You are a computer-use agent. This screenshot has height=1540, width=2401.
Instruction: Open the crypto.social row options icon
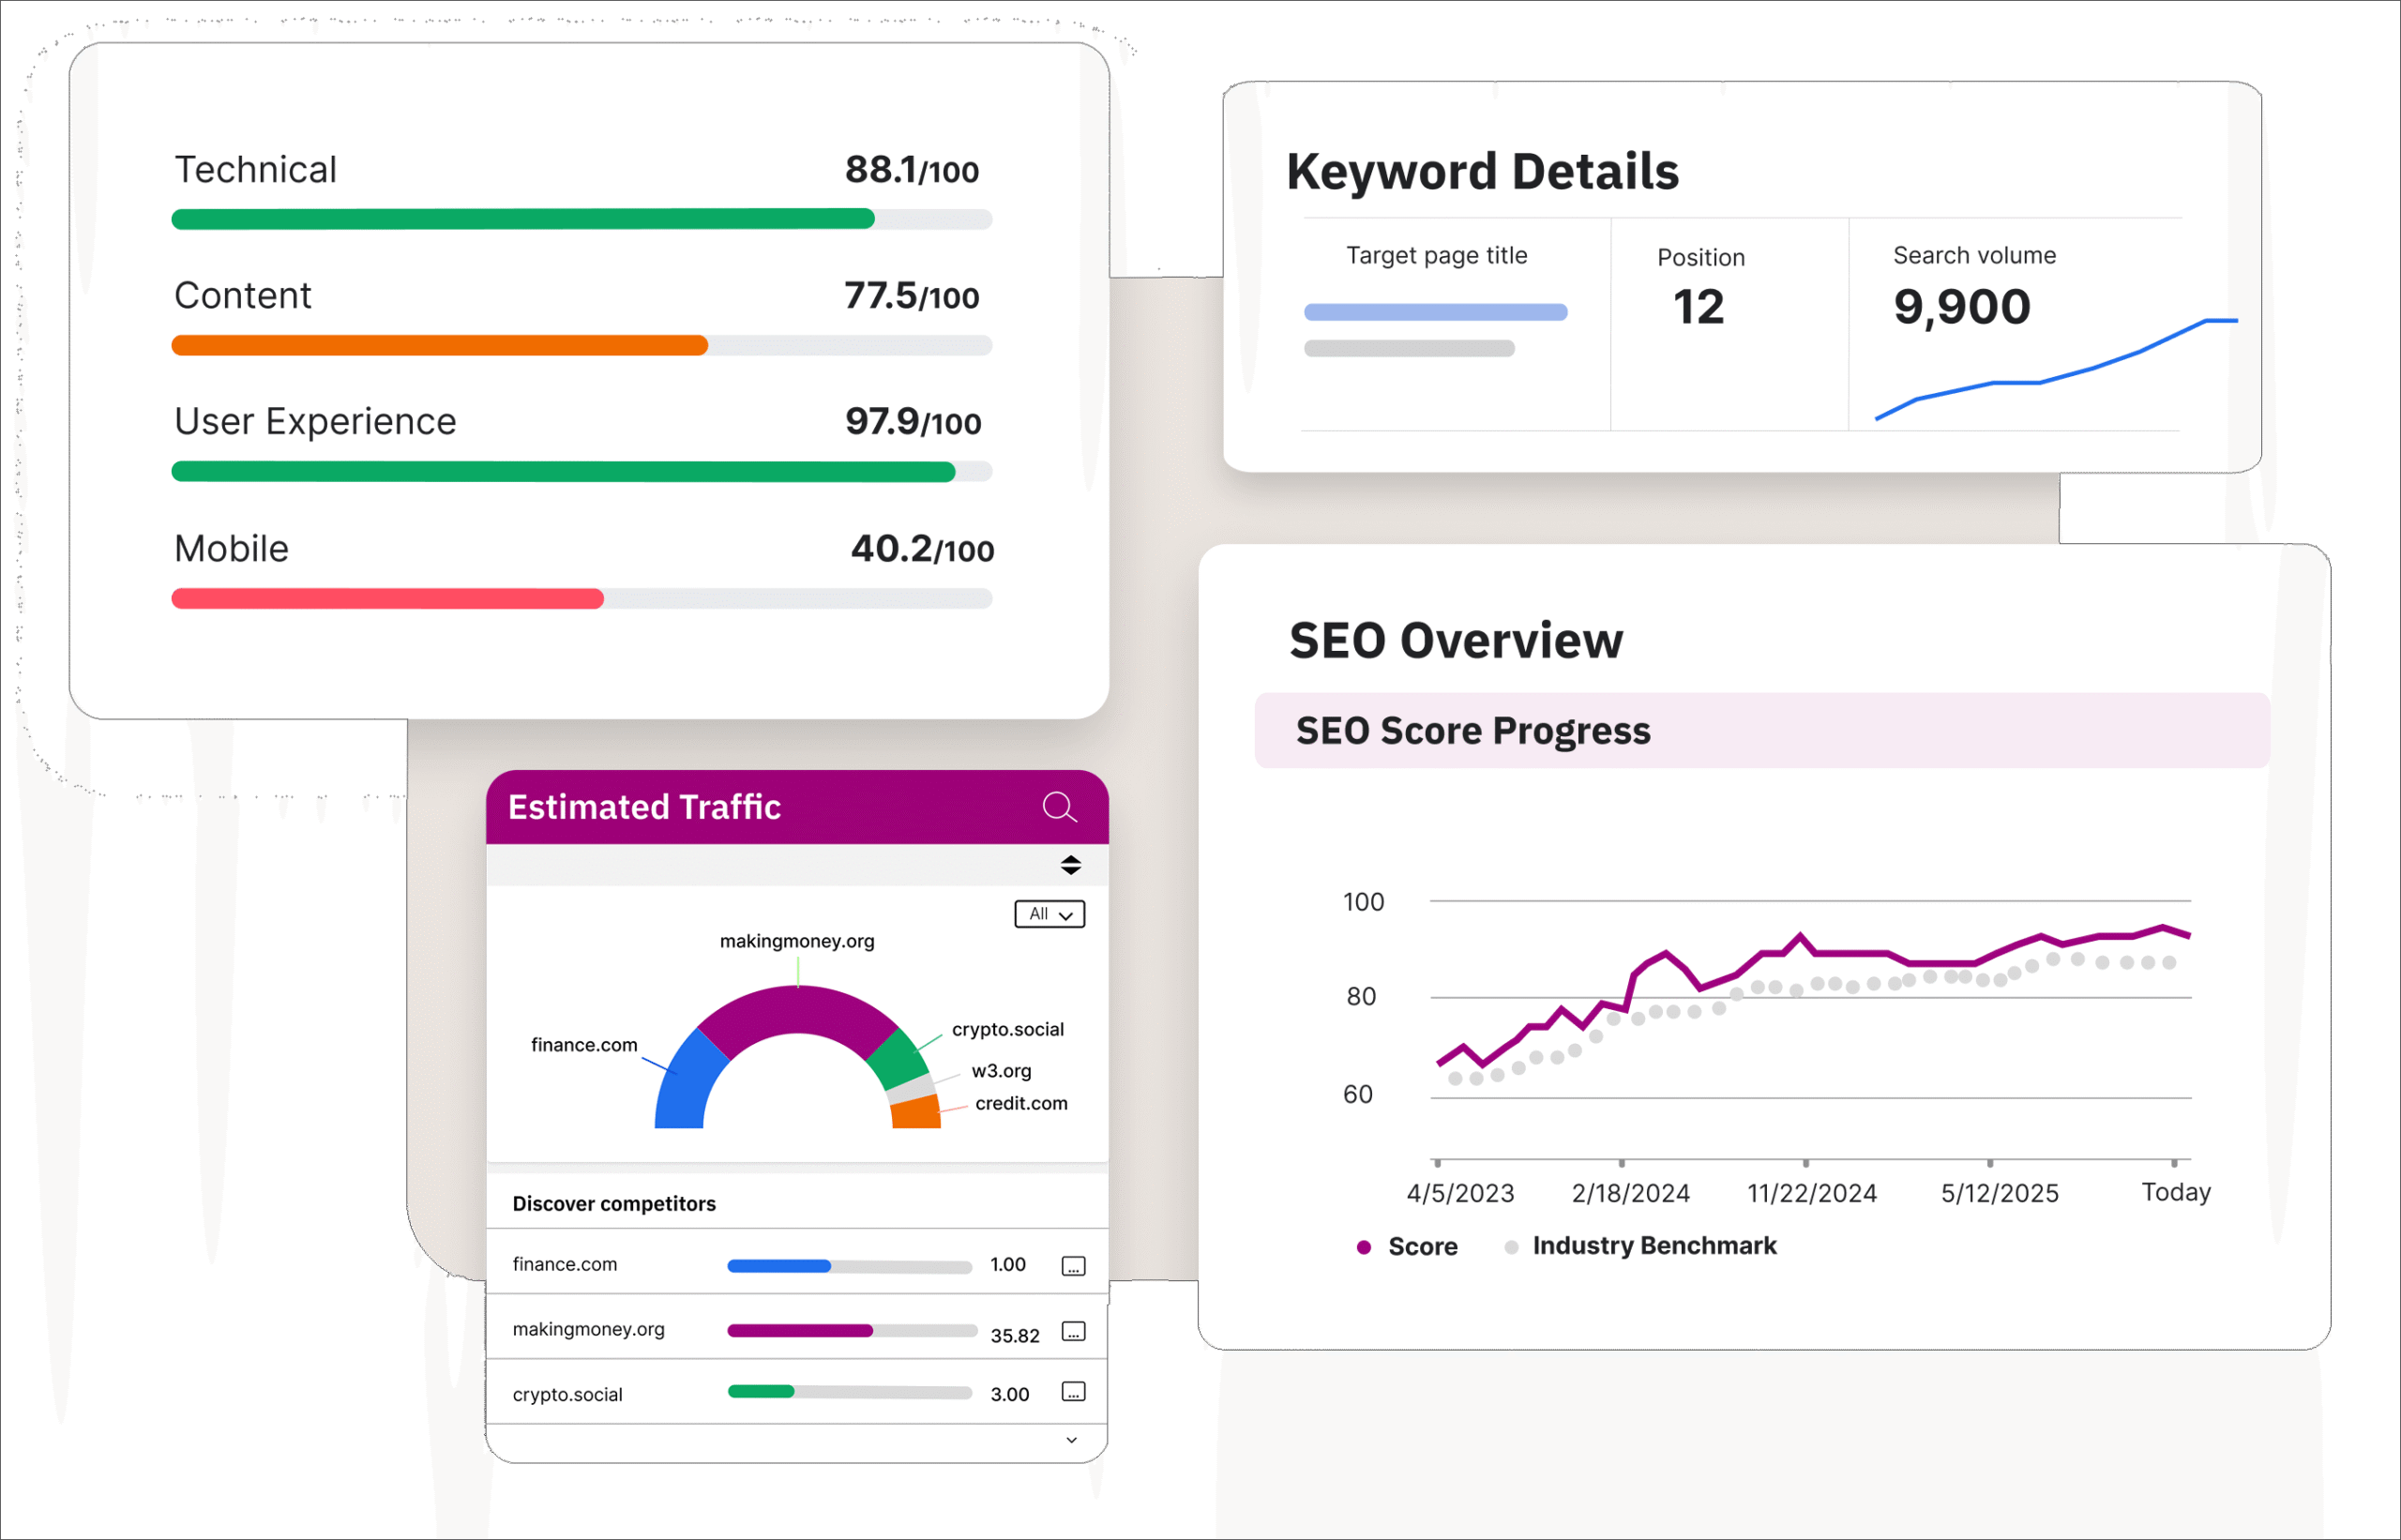(1073, 1392)
